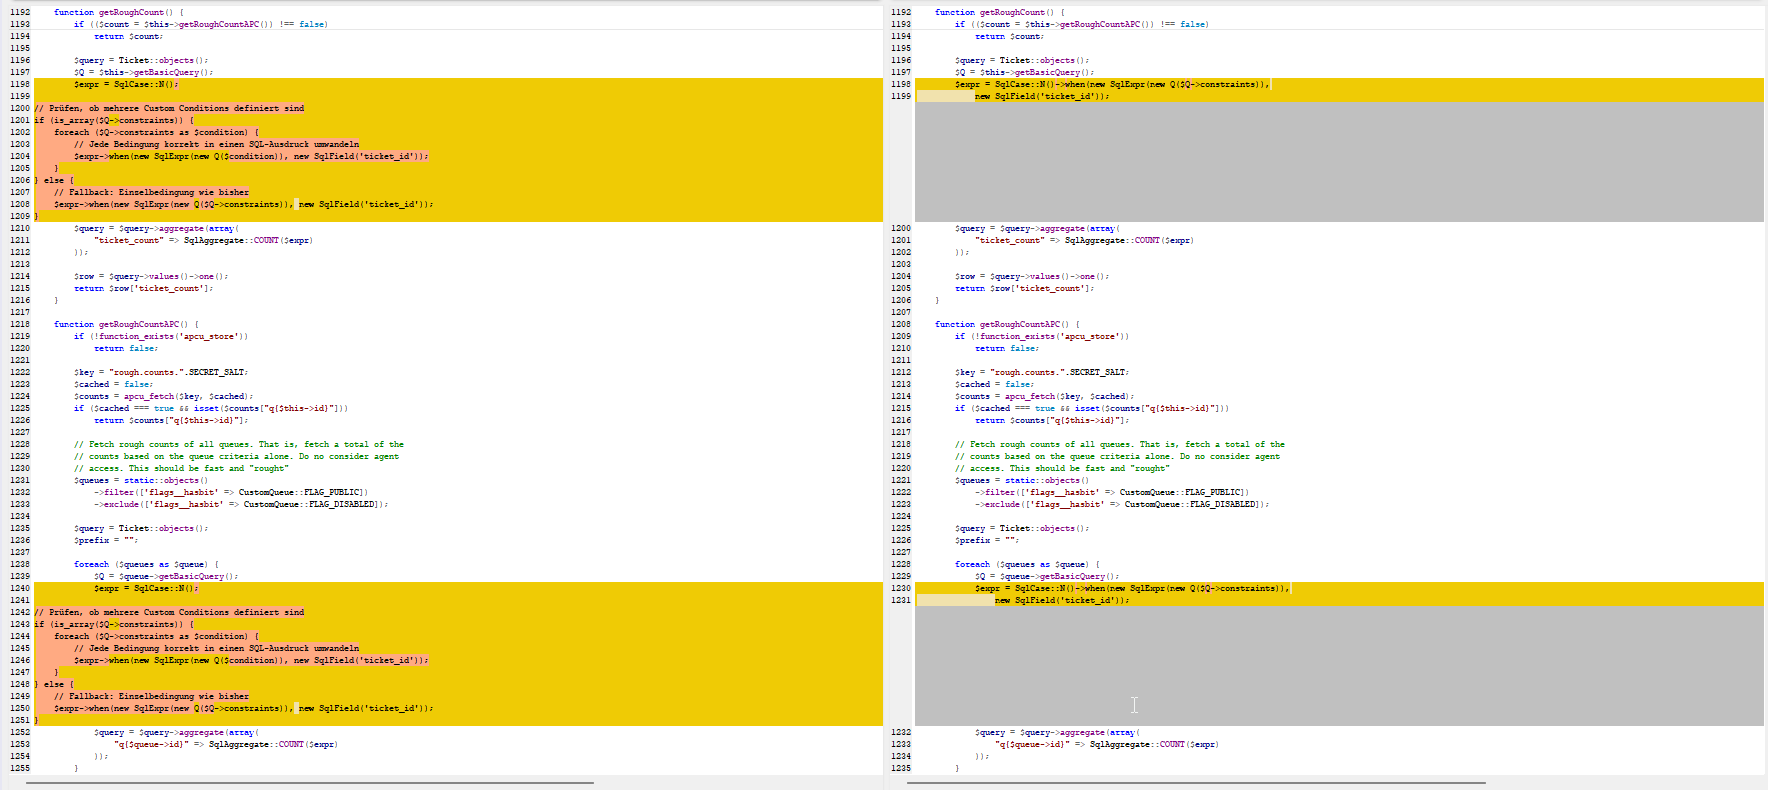Click left pane line 1228 comment 'Fetch rough counts'
The height and width of the screenshot is (790, 1768).
tap(239, 444)
